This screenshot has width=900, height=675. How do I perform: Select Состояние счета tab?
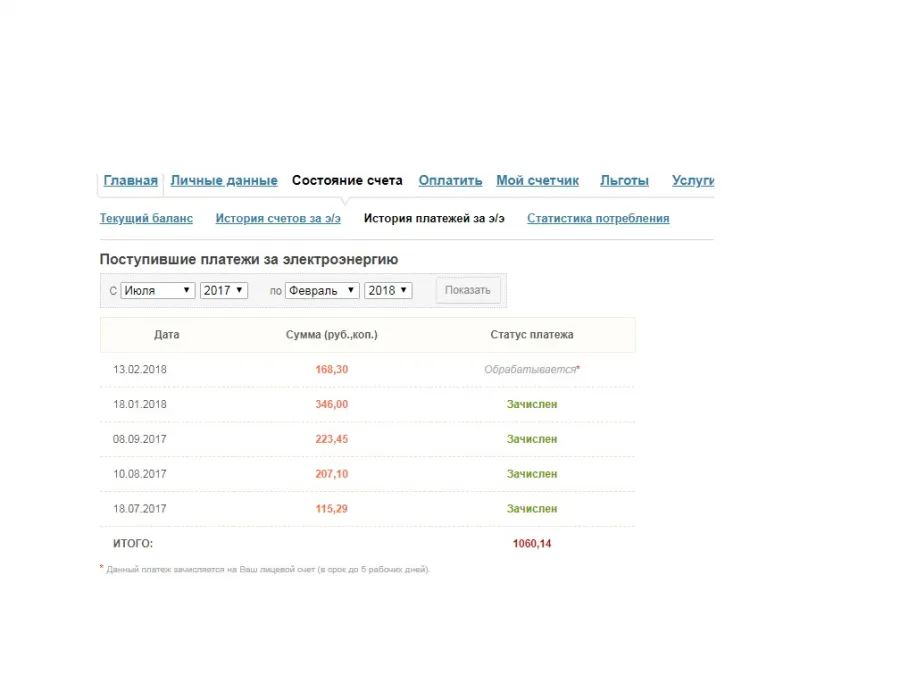point(347,180)
